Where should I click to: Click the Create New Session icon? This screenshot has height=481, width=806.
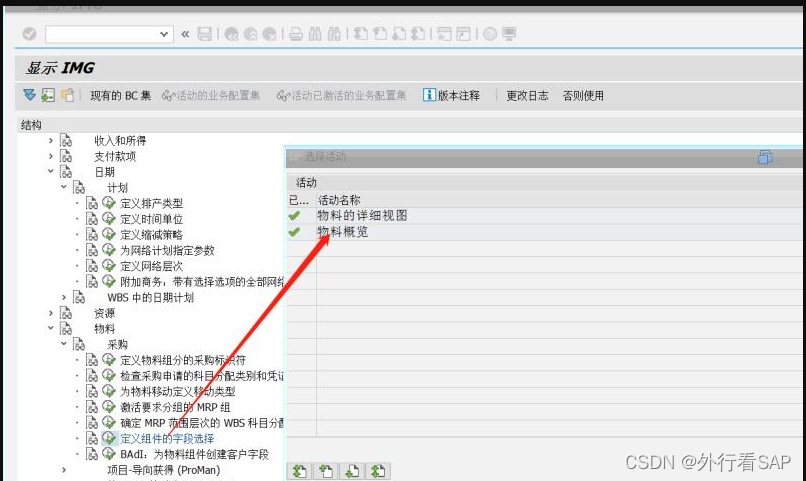pos(444,34)
